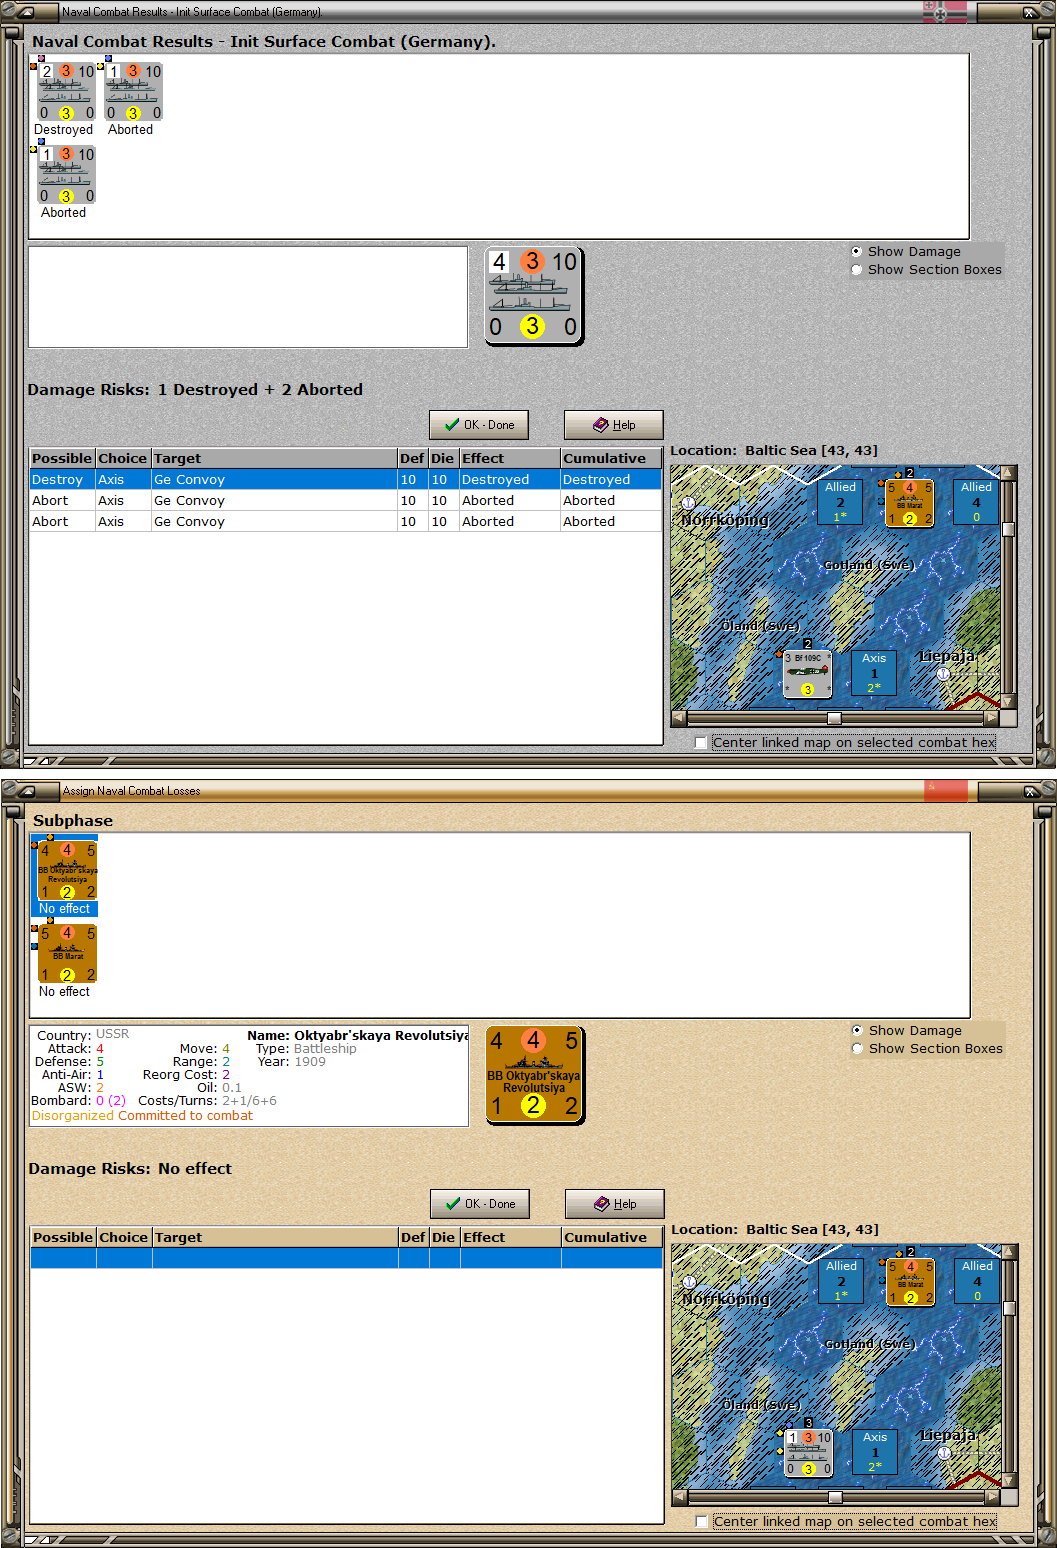The height and width of the screenshot is (1548, 1057).
Task: Click the vertical map scrollbar thumb in Assign Losses
Action: (x=1009, y=1308)
